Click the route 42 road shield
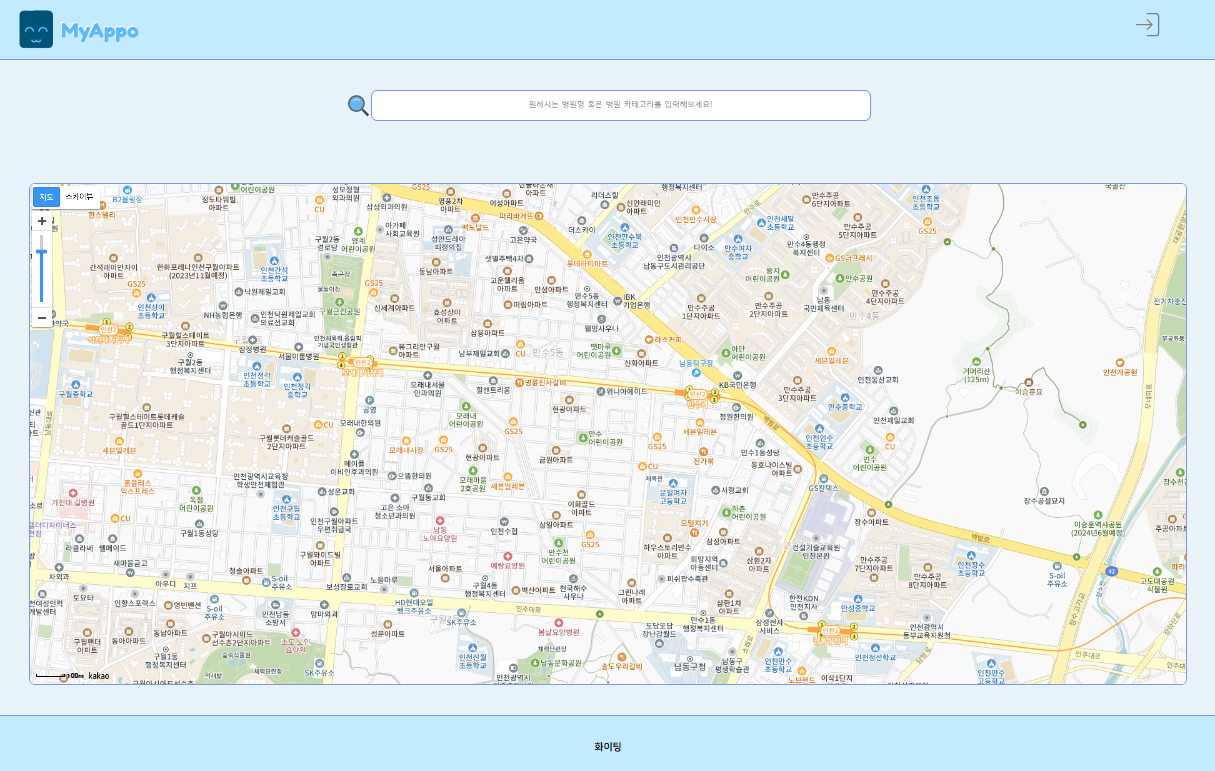This screenshot has width=1215, height=771. click(1111, 571)
